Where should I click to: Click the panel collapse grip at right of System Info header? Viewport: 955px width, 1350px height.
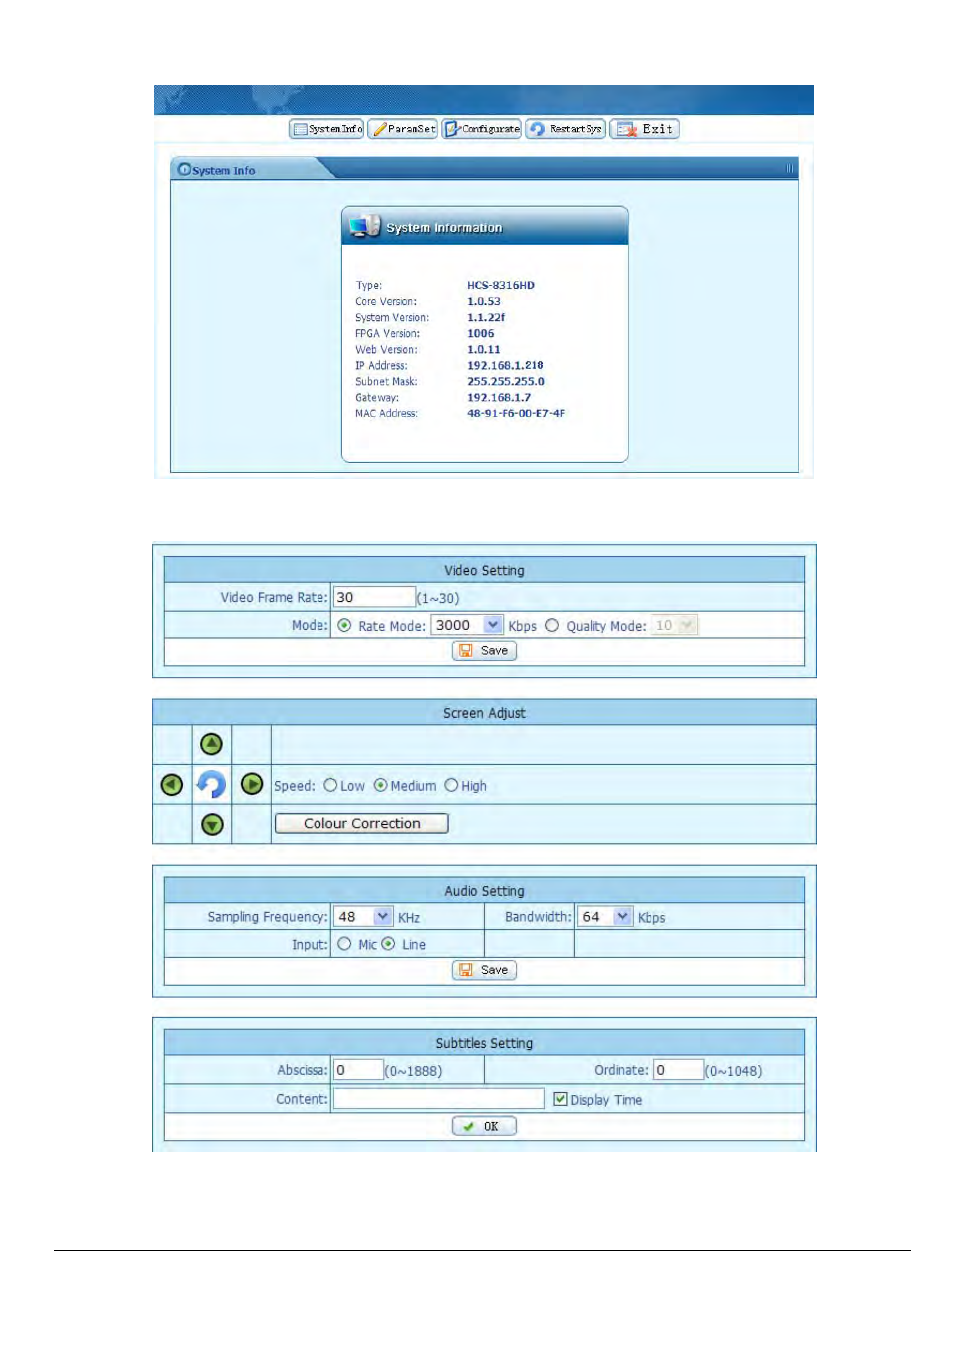(790, 169)
